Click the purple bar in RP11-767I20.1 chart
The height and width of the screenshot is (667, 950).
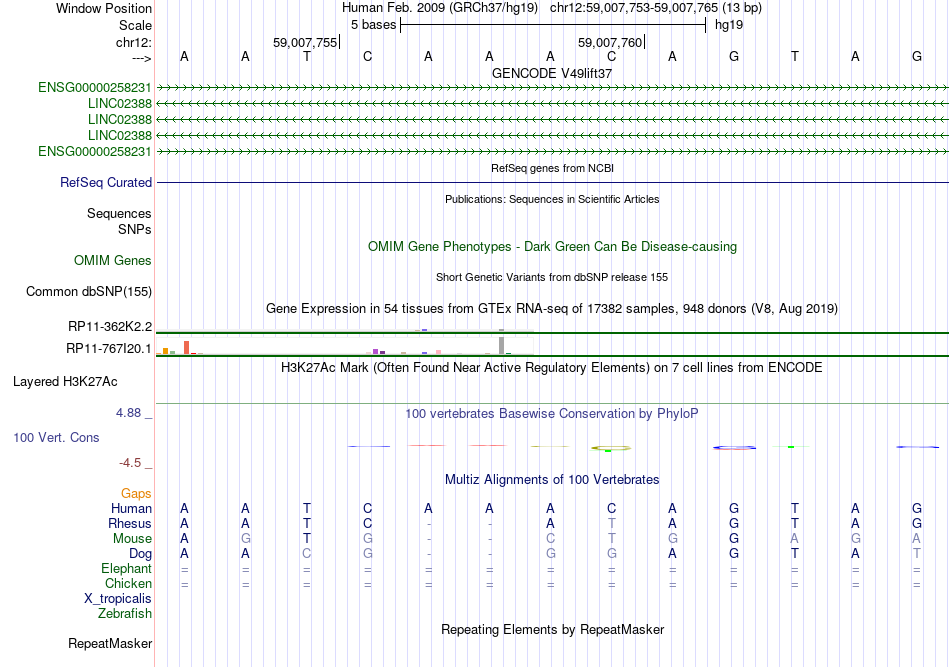376,351
